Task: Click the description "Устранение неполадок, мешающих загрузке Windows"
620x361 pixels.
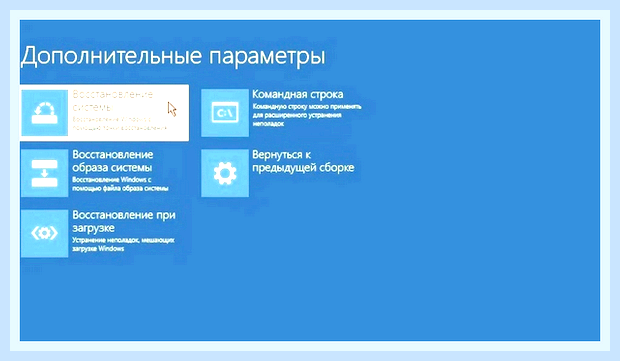Action: click(x=123, y=244)
